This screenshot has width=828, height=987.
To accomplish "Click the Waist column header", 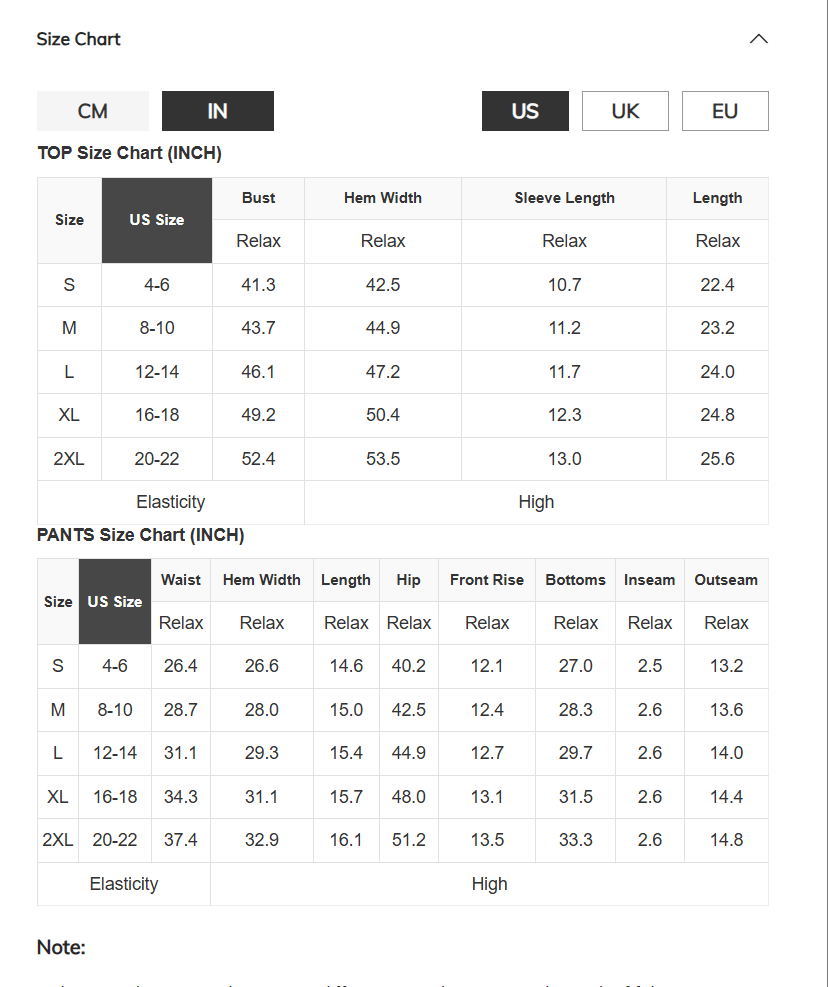I will (181, 580).
